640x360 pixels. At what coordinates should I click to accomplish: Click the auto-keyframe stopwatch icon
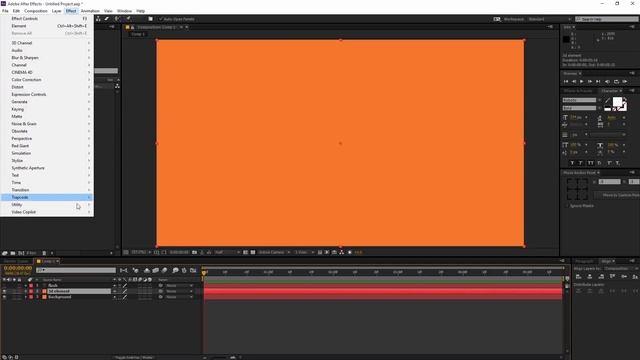(x=184, y=270)
